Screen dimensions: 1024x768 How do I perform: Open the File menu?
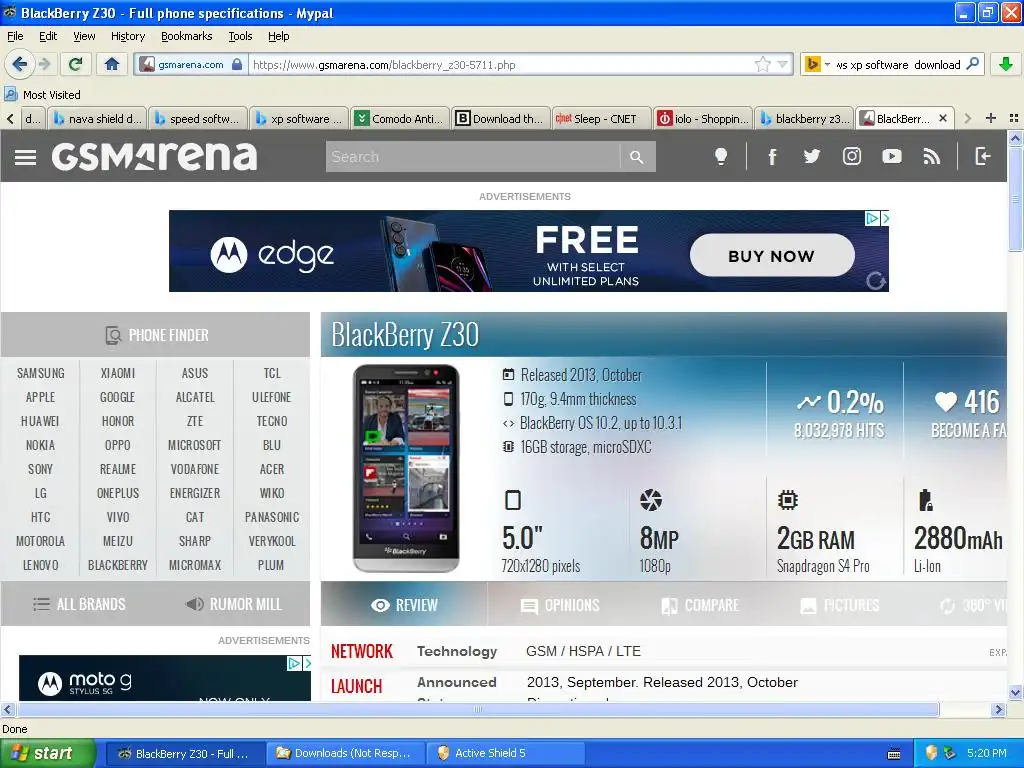coord(15,36)
